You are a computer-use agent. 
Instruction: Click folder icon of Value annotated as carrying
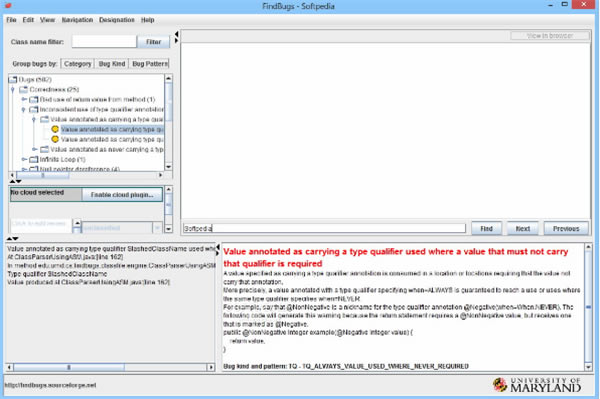click(45, 119)
